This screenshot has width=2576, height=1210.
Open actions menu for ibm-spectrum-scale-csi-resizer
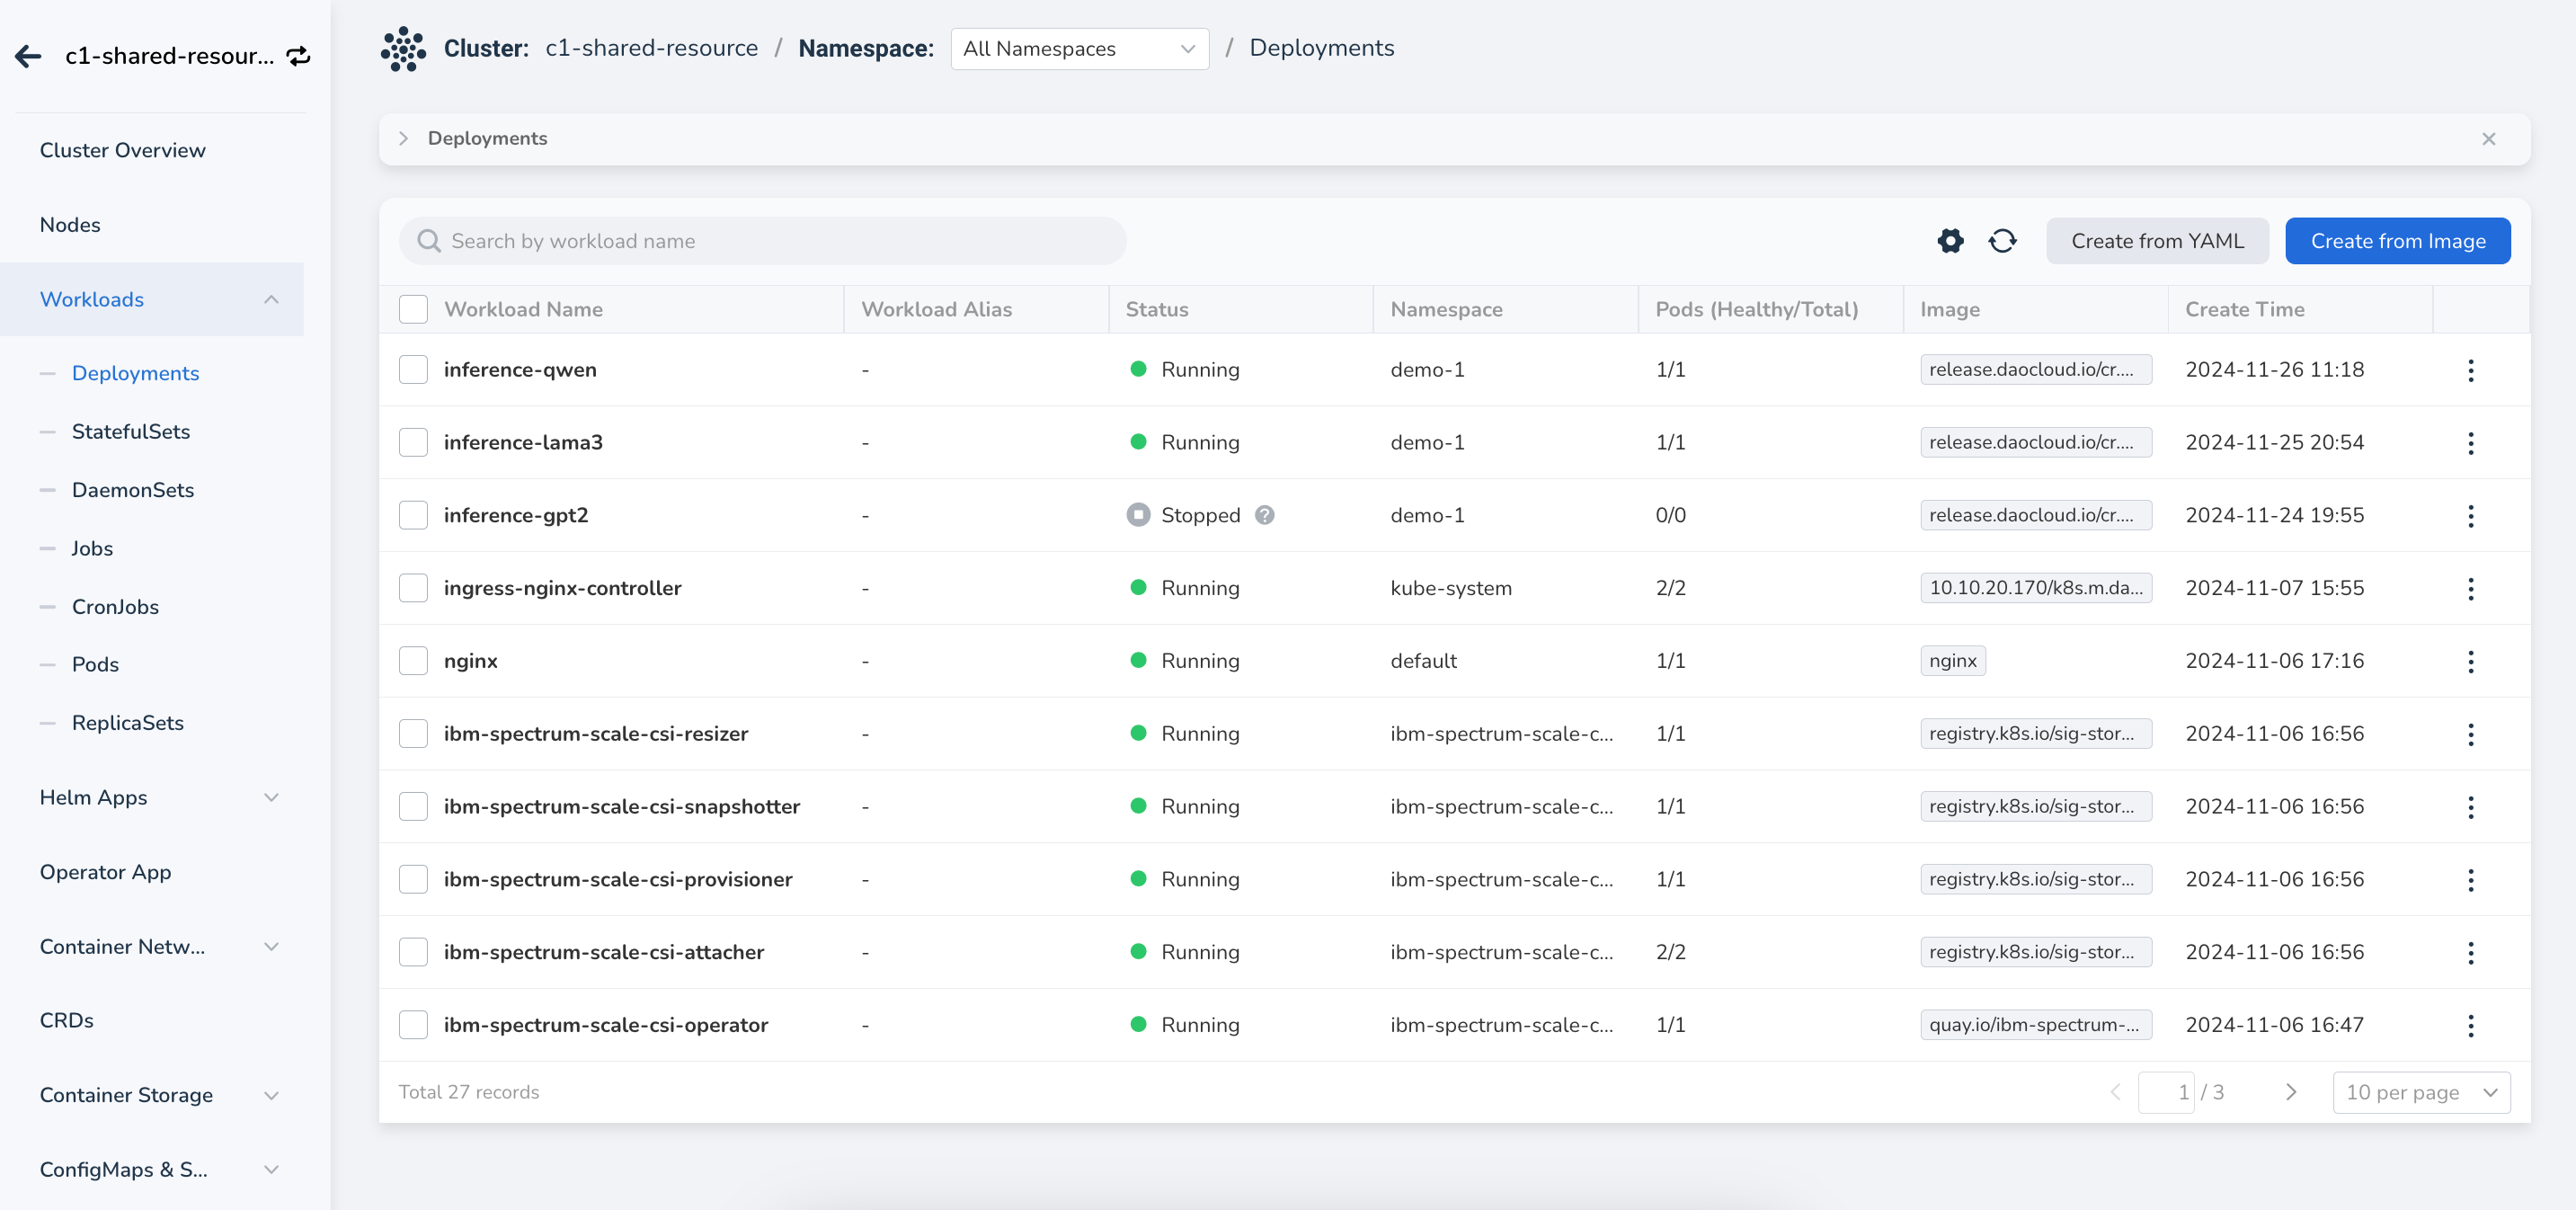click(2470, 734)
